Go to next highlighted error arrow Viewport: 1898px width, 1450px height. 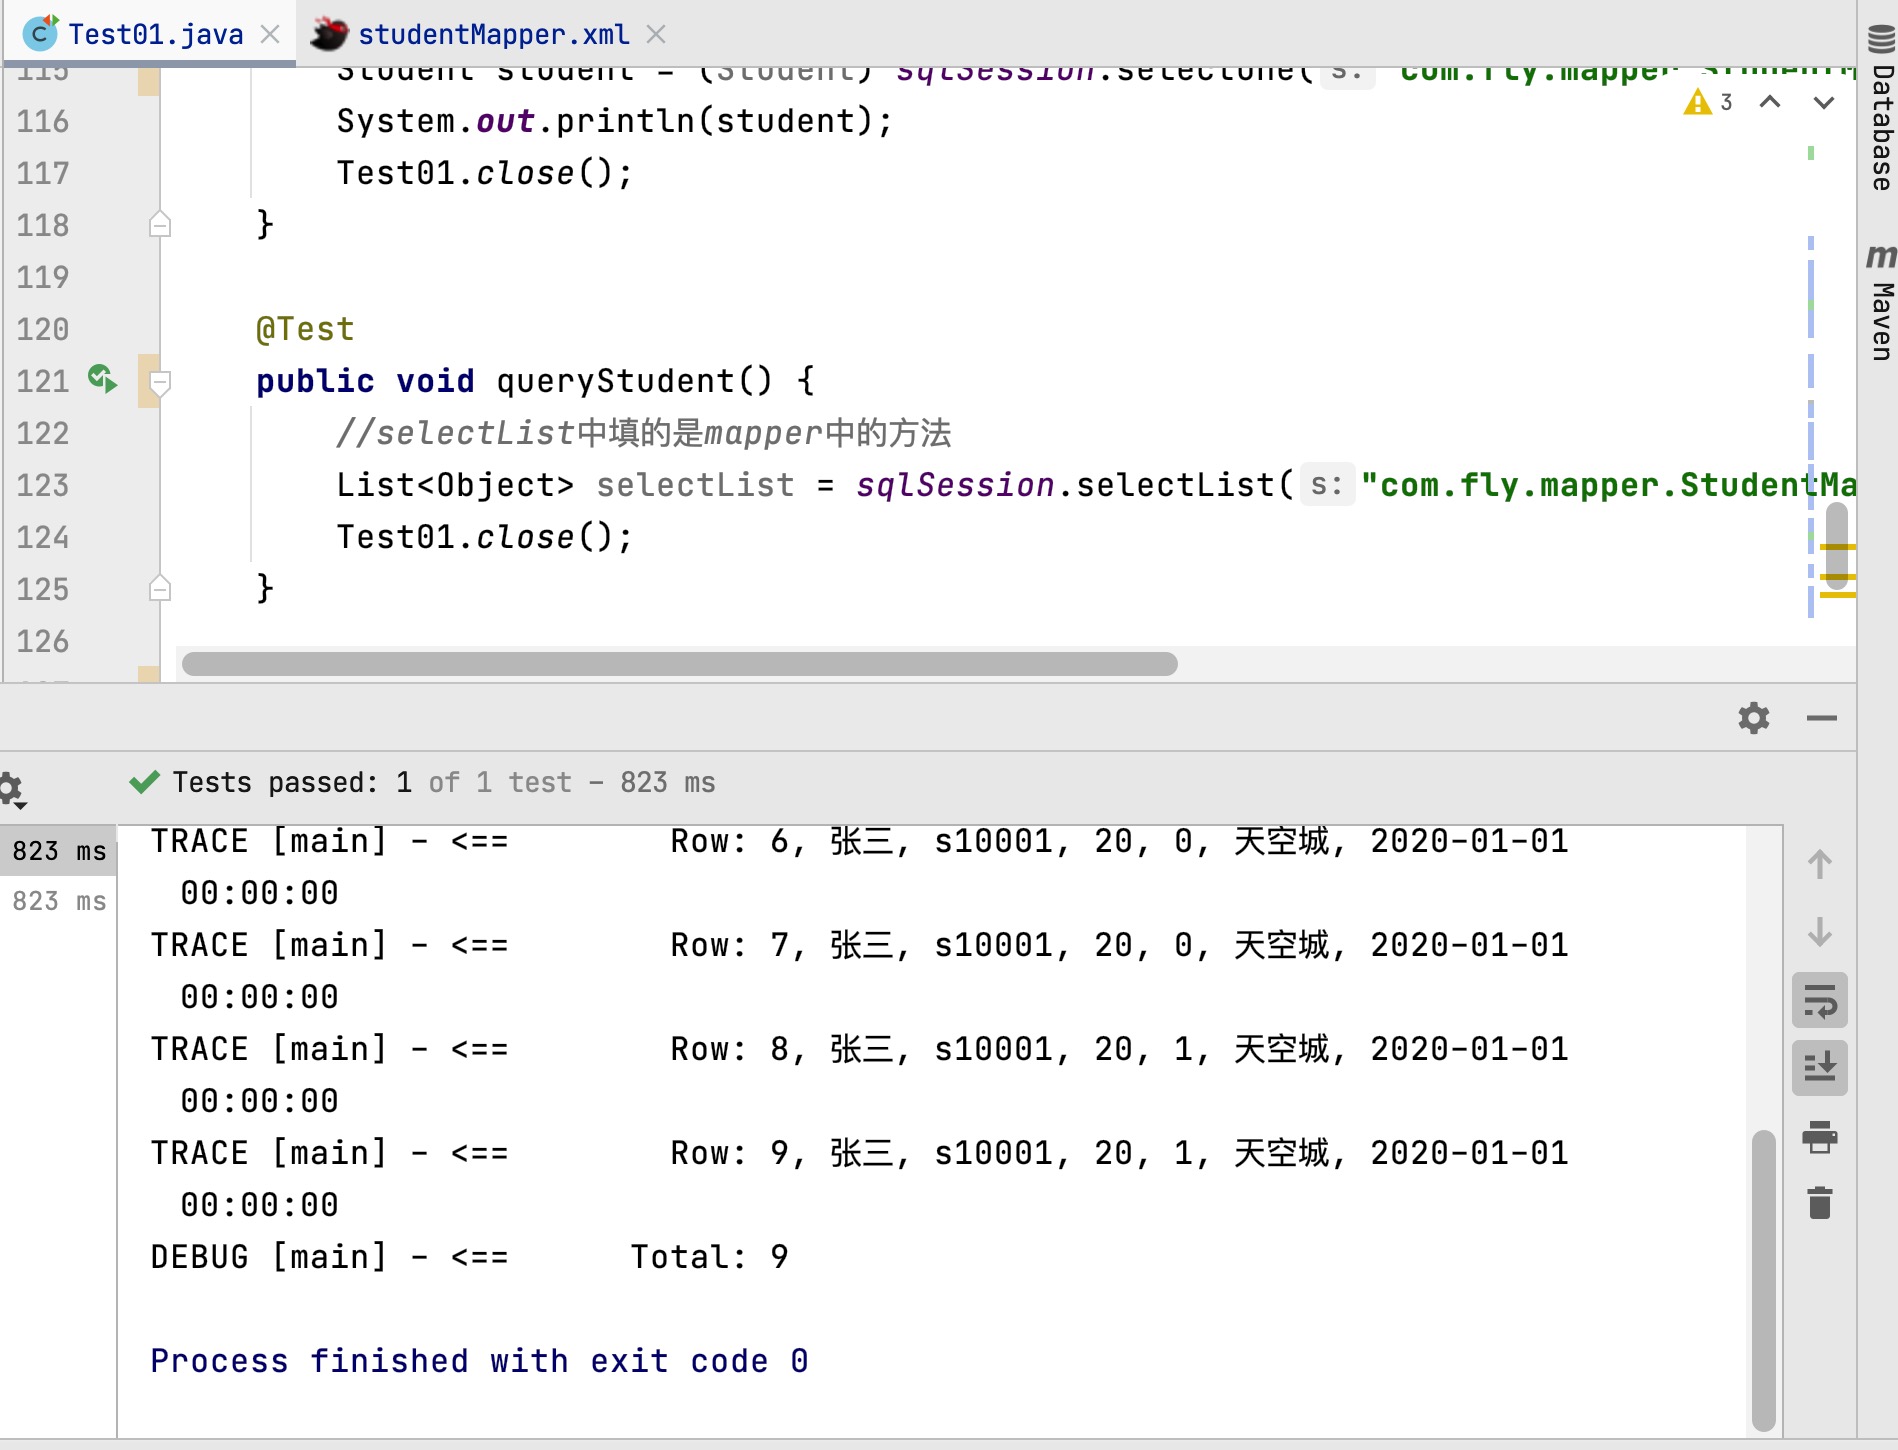pos(1824,102)
